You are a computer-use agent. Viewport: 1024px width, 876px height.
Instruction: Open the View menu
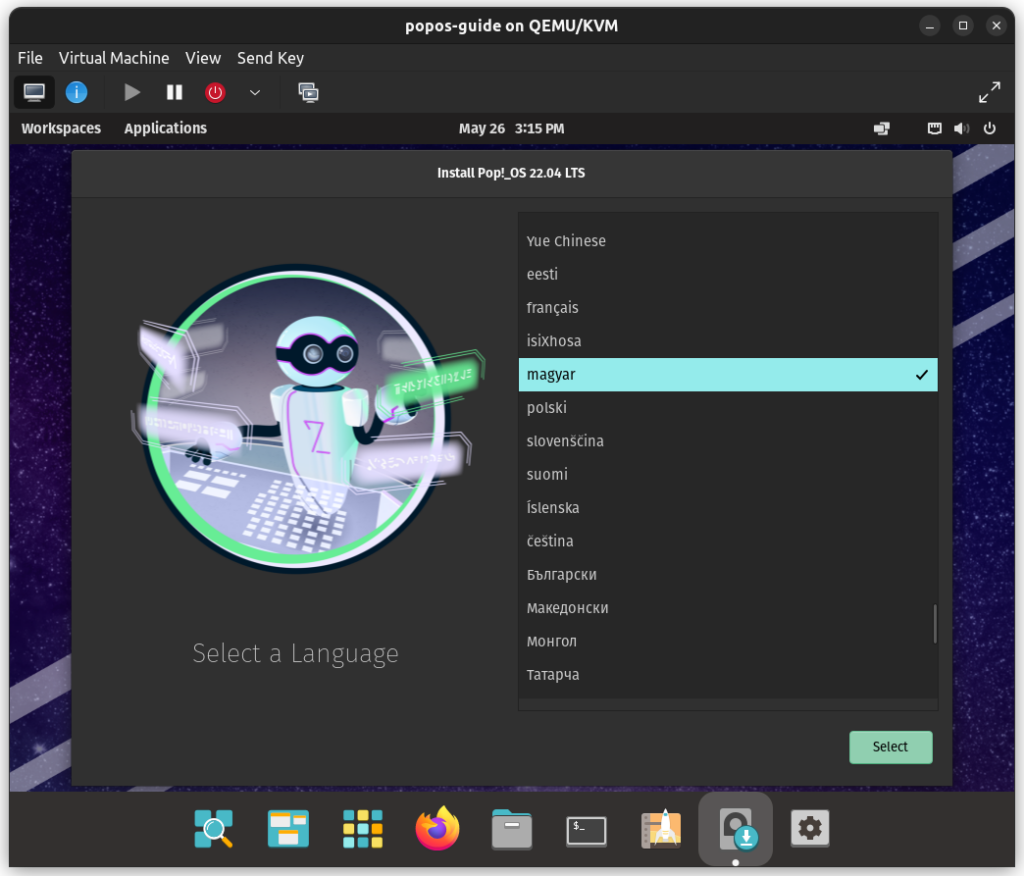(x=203, y=58)
